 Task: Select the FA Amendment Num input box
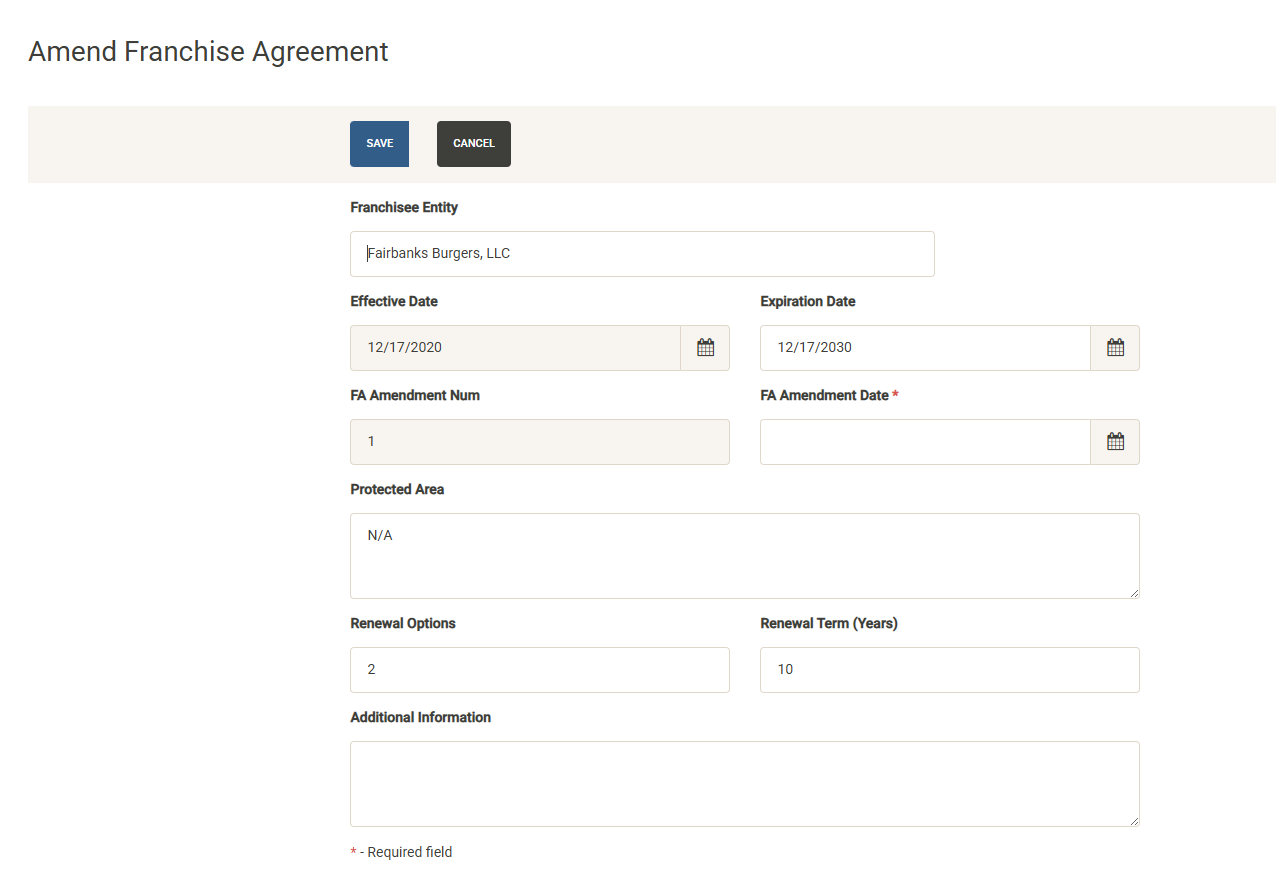pyautogui.click(x=540, y=442)
